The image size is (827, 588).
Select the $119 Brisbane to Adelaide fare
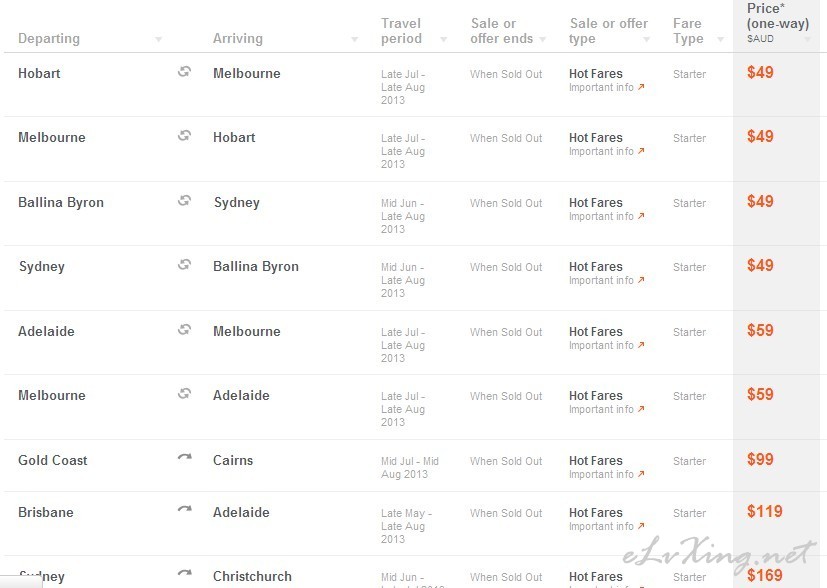[x=765, y=511]
